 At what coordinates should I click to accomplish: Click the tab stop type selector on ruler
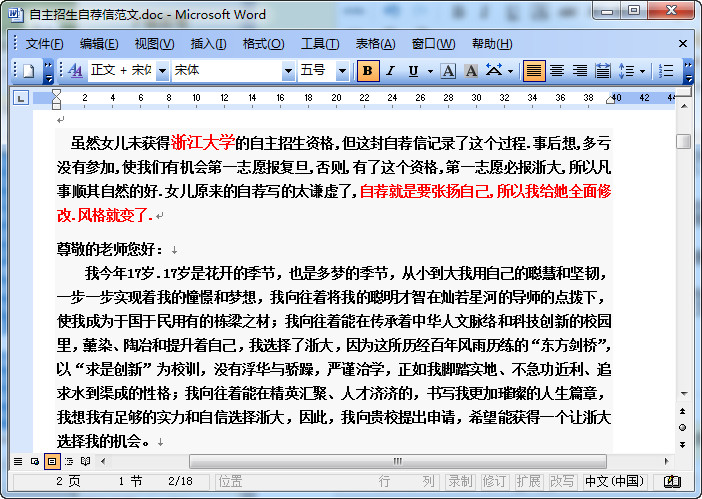[21, 98]
